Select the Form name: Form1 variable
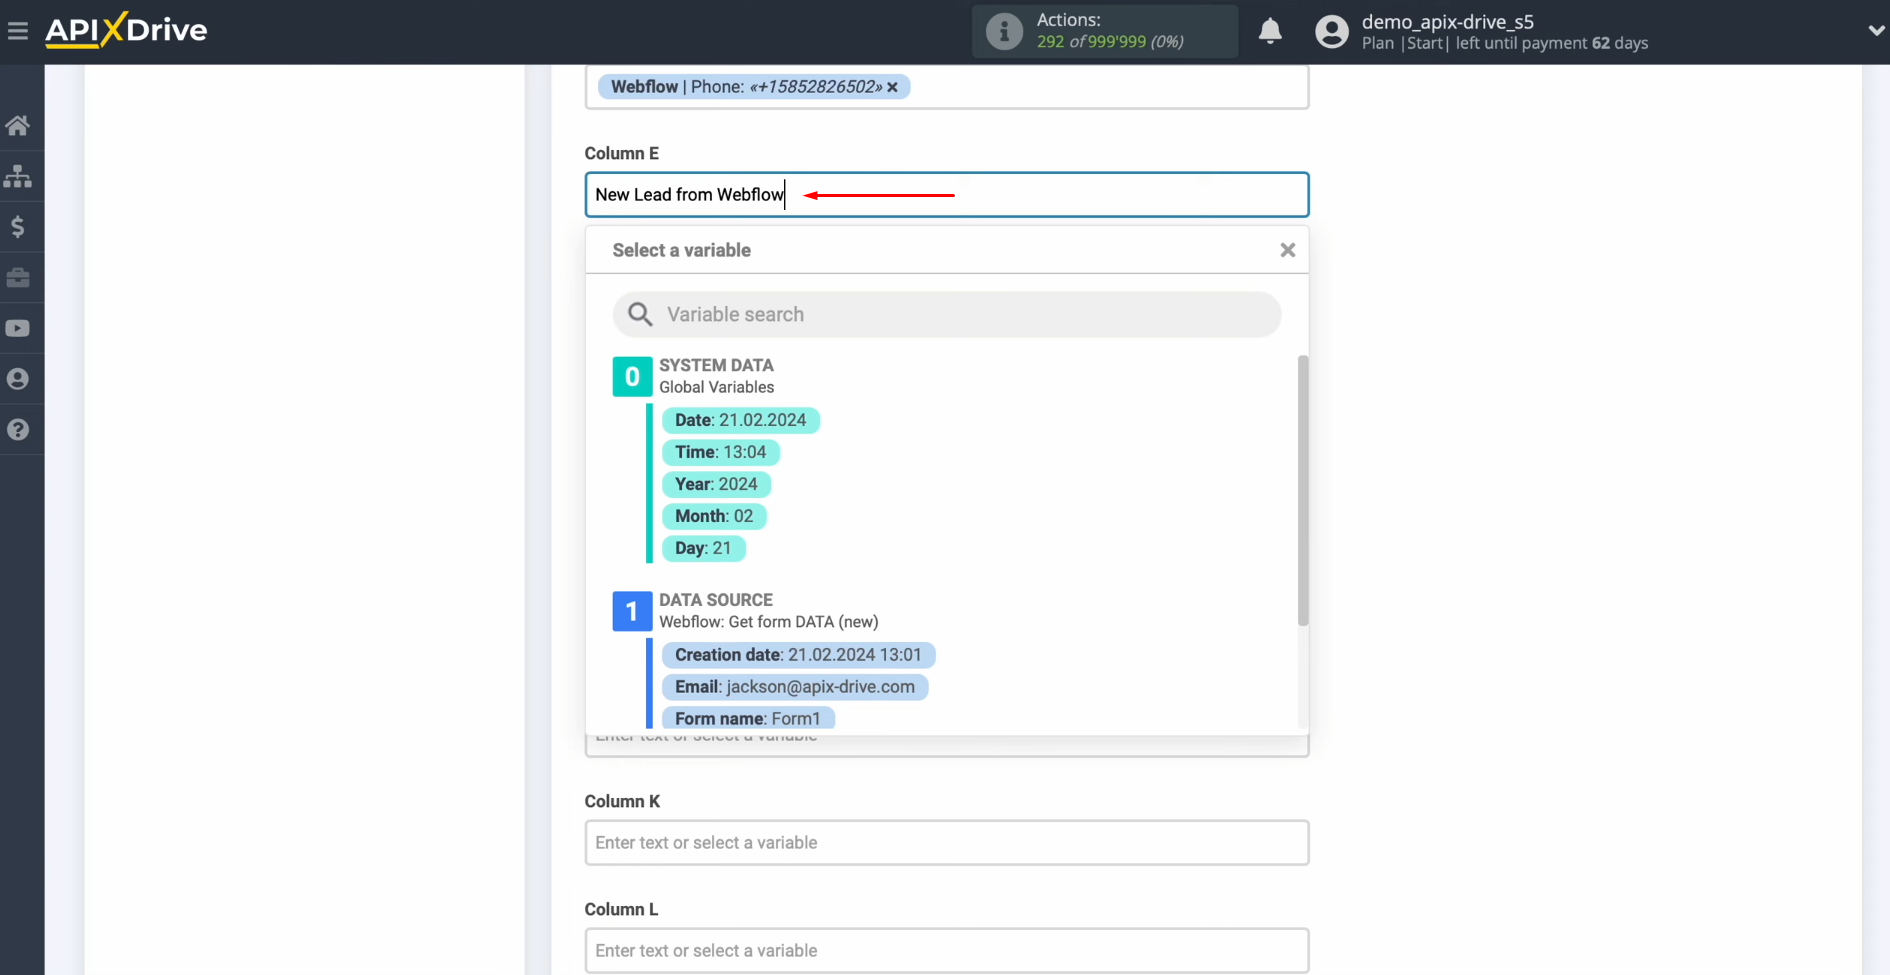Image resolution: width=1890 pixels, height=975 pixels. click(748, 719)
